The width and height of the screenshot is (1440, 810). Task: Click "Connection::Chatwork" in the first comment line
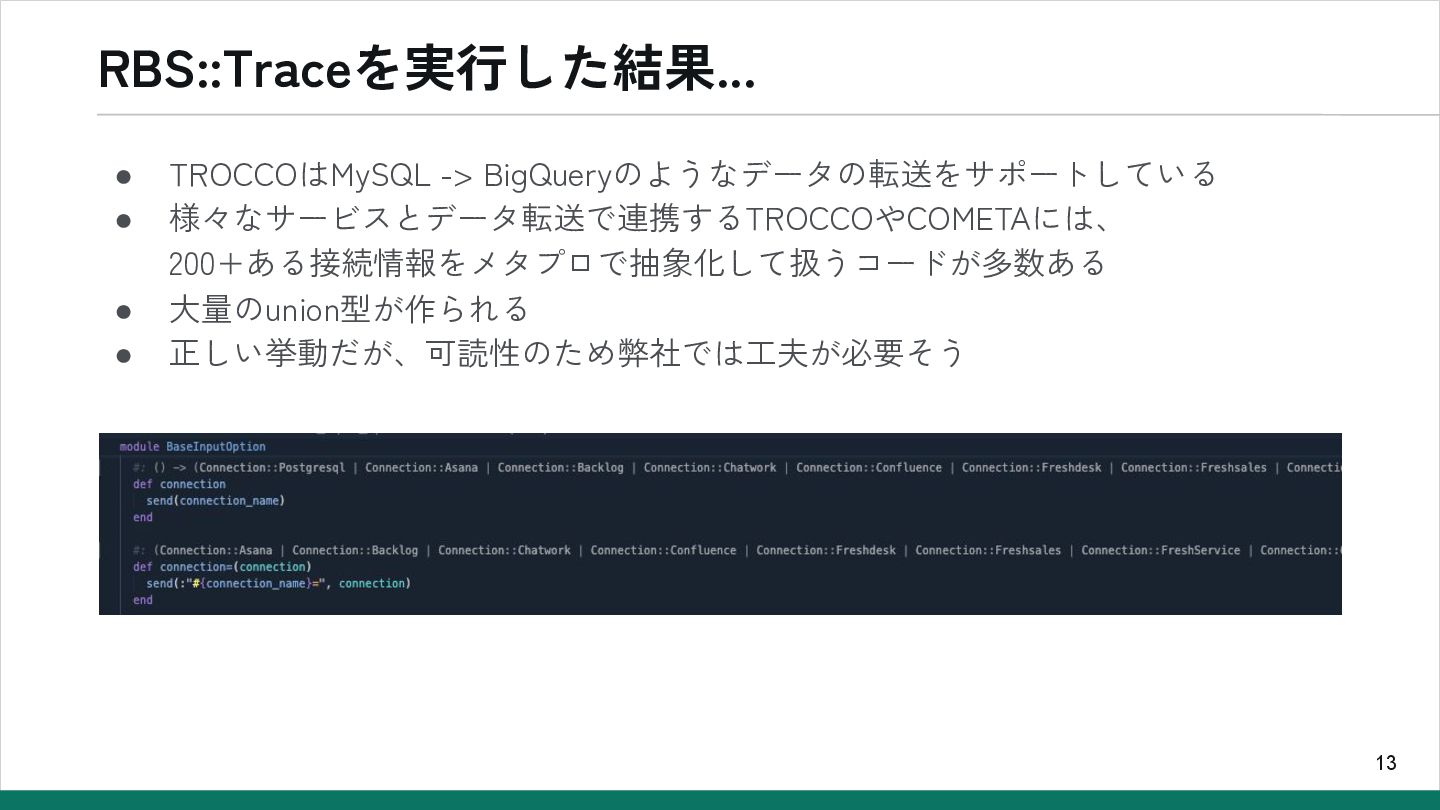coord(710,467)
